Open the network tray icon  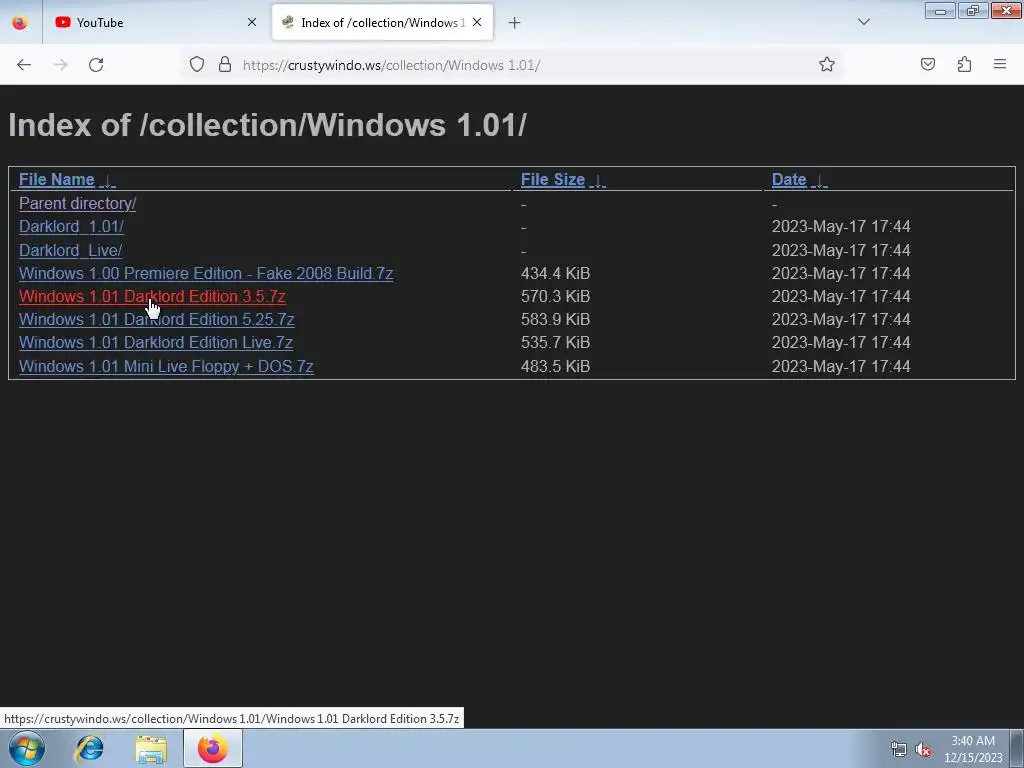pyautogui.click(x=899, y=749)
